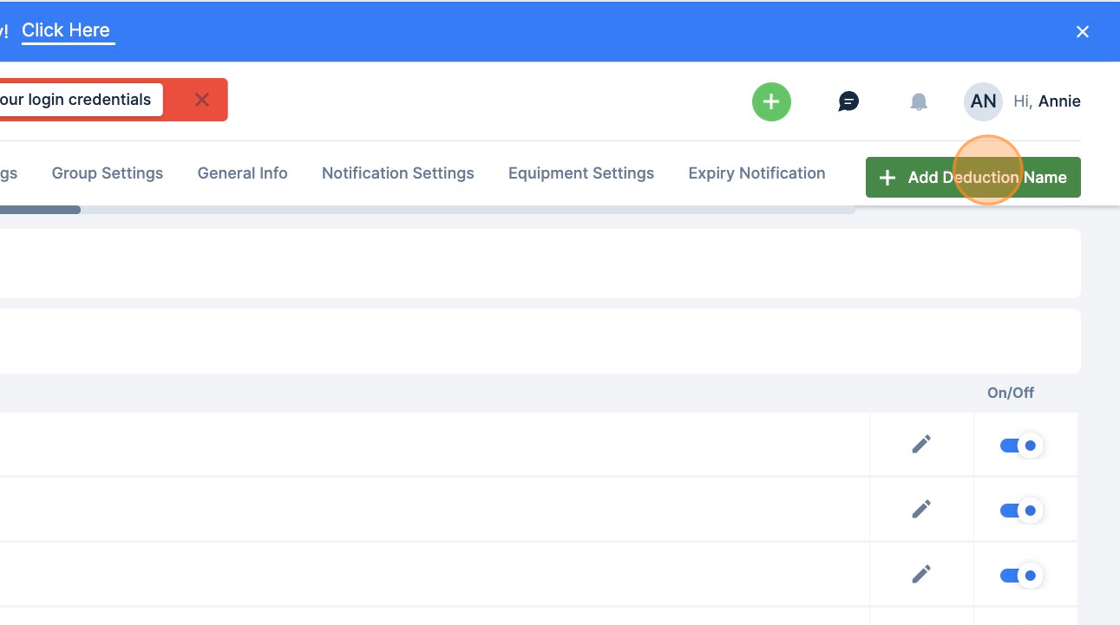Viewport: 1120px width, 625px height.
Task: Click Add Deduction Name button
Action: coord(973,177)
